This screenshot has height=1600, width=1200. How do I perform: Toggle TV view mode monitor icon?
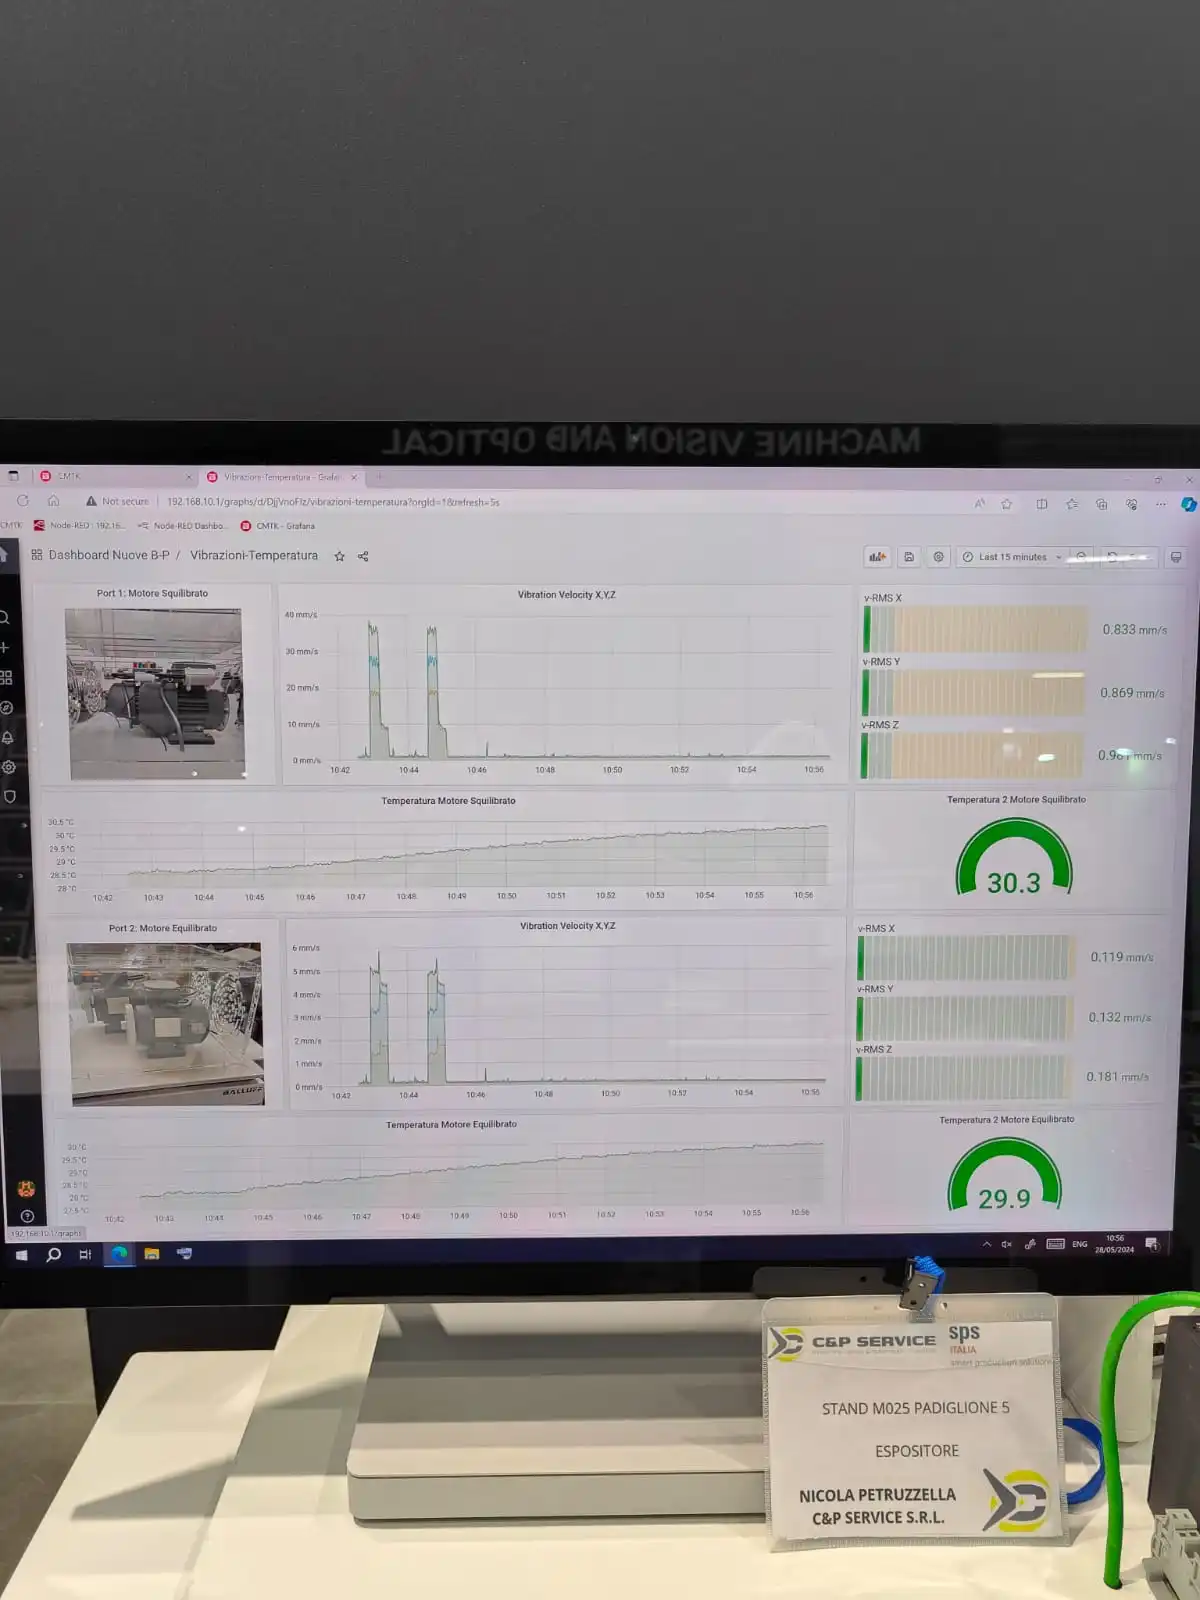[x=1176, y=557]
